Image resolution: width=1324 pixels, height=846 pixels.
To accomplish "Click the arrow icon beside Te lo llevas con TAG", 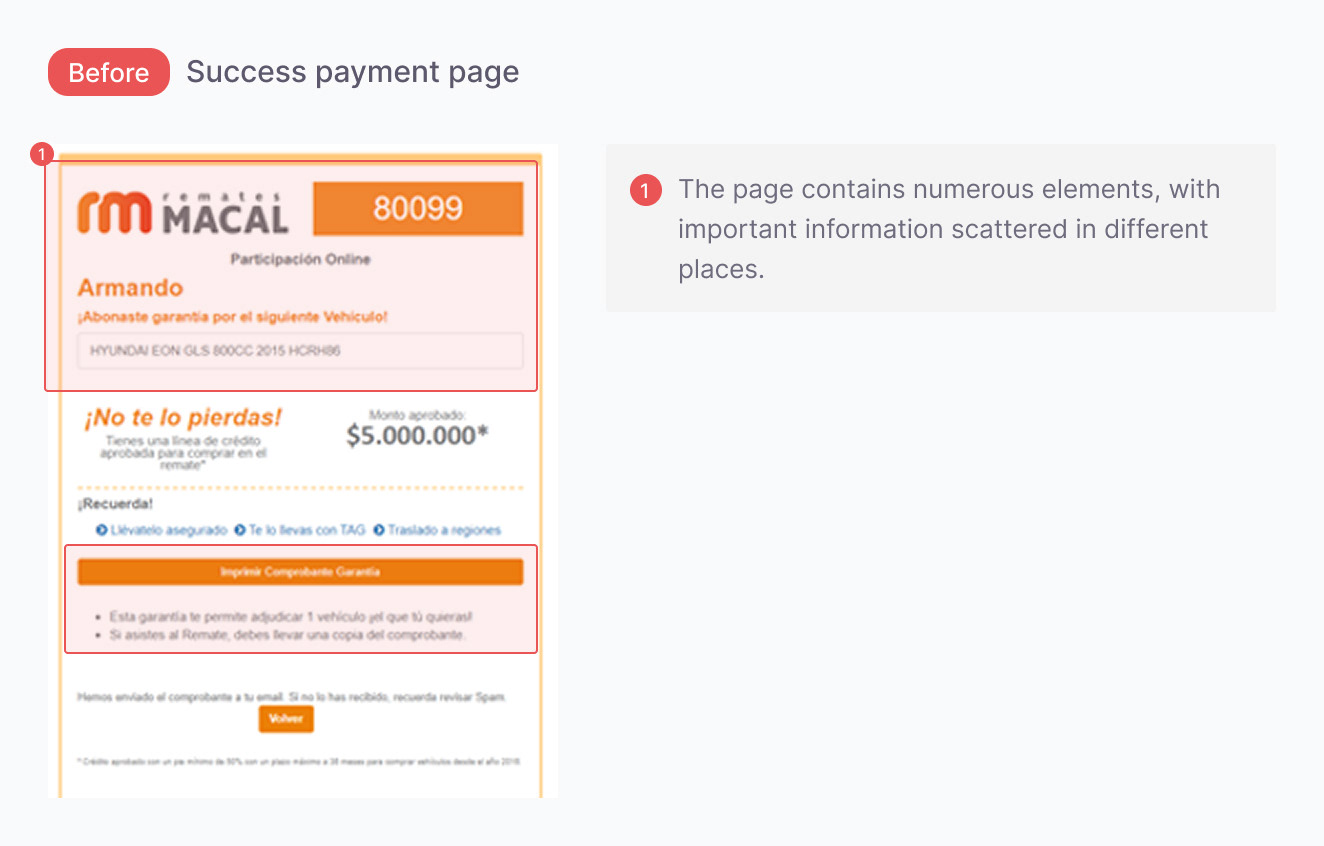I will pyautogui.click(x=240, y=530).
